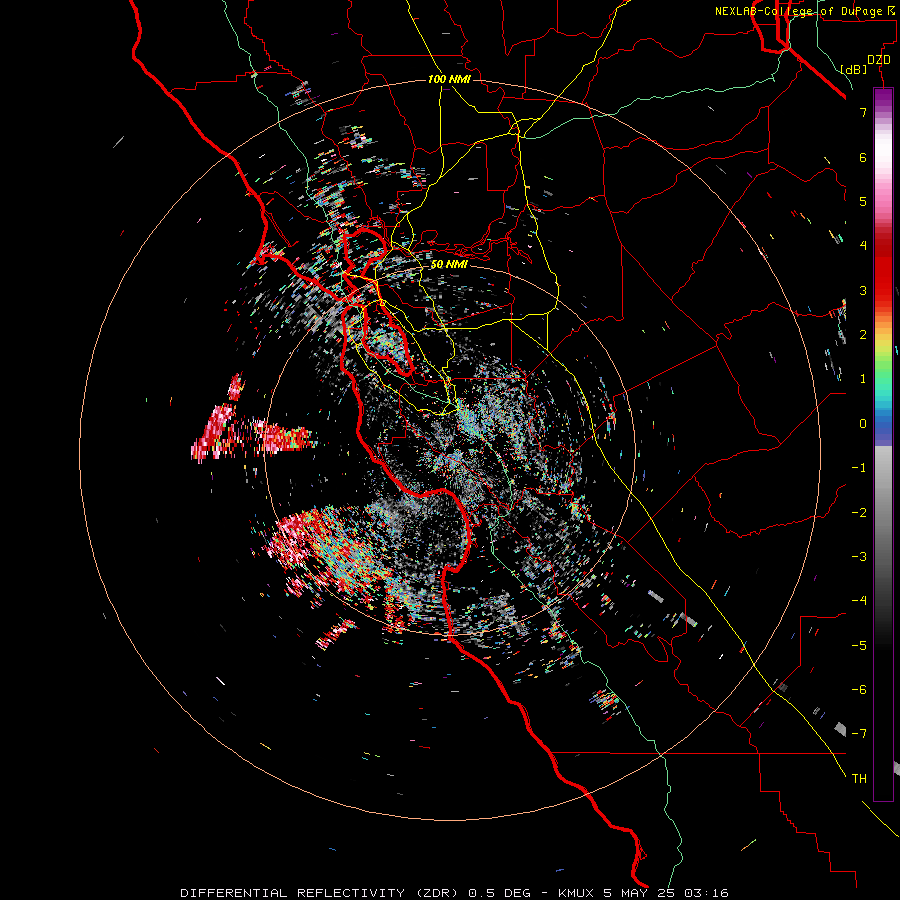Screen dimensions: 900x900
Task: Pick the red band of the ZDR color bar
Action: coord(883,276)
